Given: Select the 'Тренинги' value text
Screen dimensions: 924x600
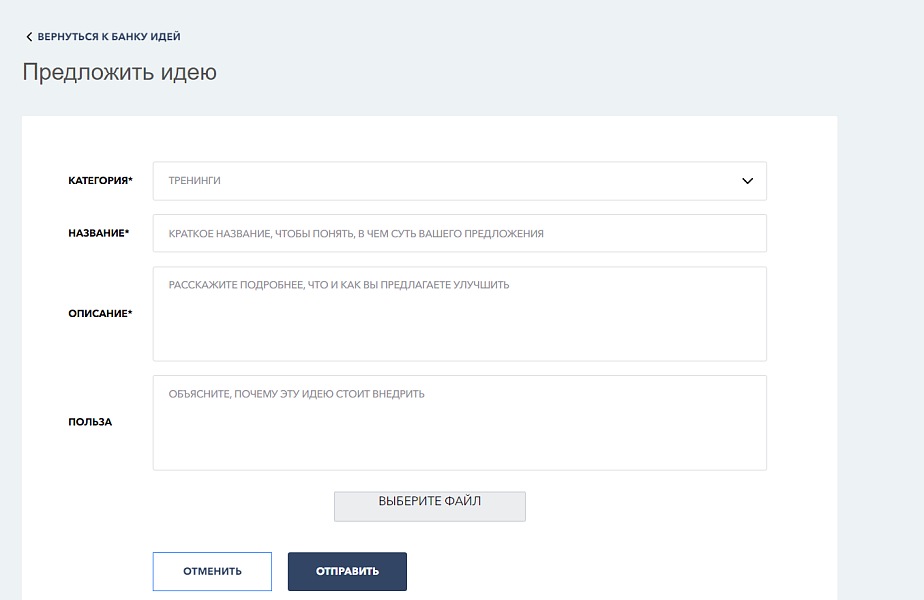Looking at the screenshot, I should pyautogui.click(x=194, y=181).
